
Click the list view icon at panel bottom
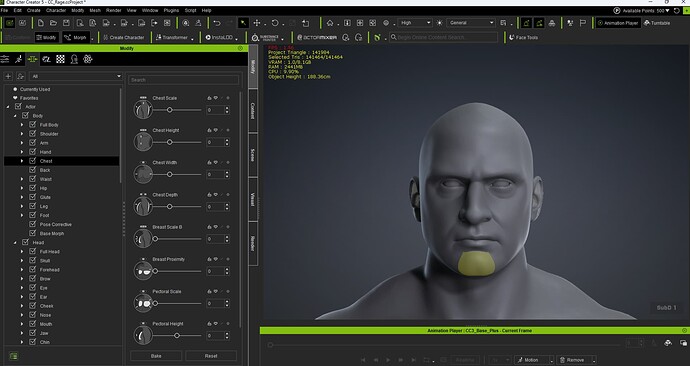(14, 356)
